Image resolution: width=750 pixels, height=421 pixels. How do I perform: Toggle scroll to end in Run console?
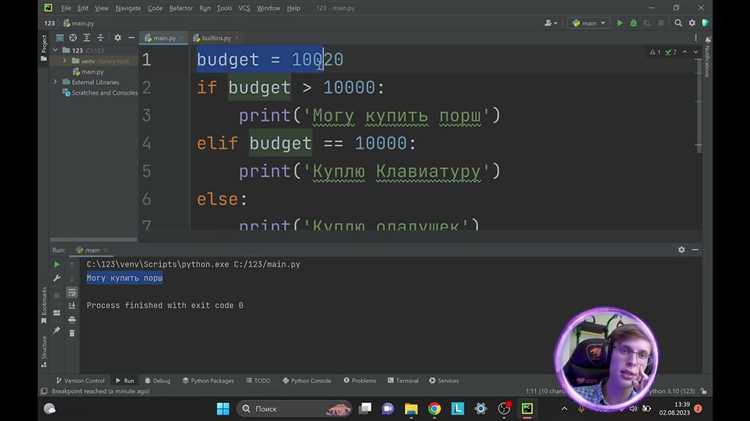click(72, 306)
